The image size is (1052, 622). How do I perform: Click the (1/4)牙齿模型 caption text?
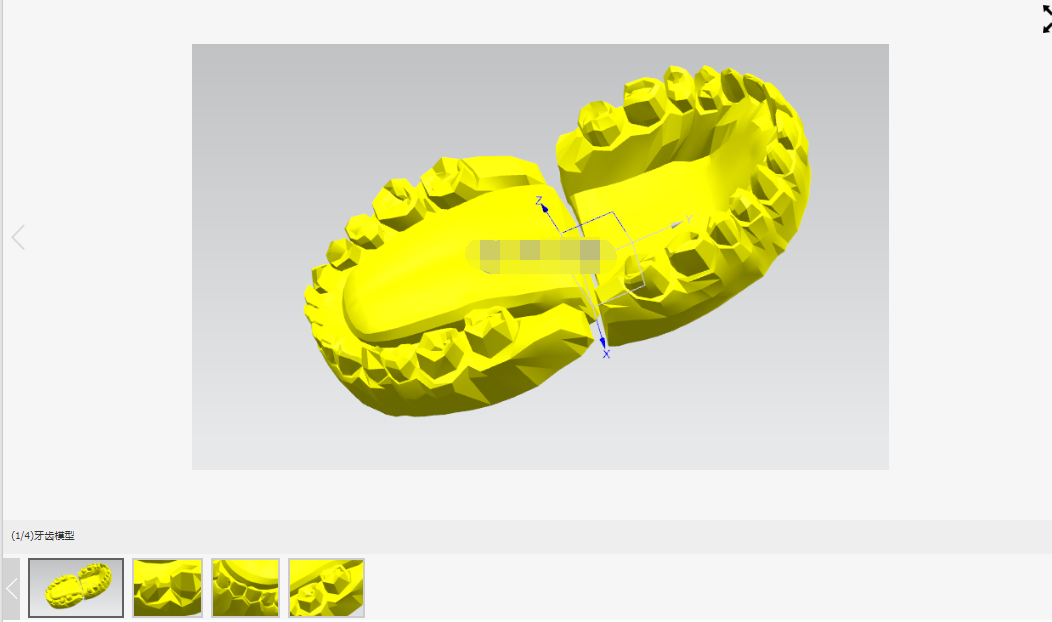(x=43, y=535)
